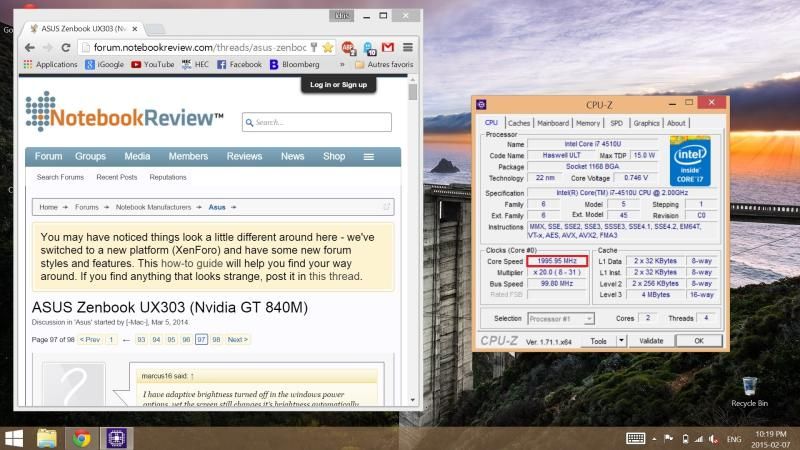Open the Recycle Bin desktop icon
Image resolution: width=800 pixels, height=450 pixels.
point(749,391)
